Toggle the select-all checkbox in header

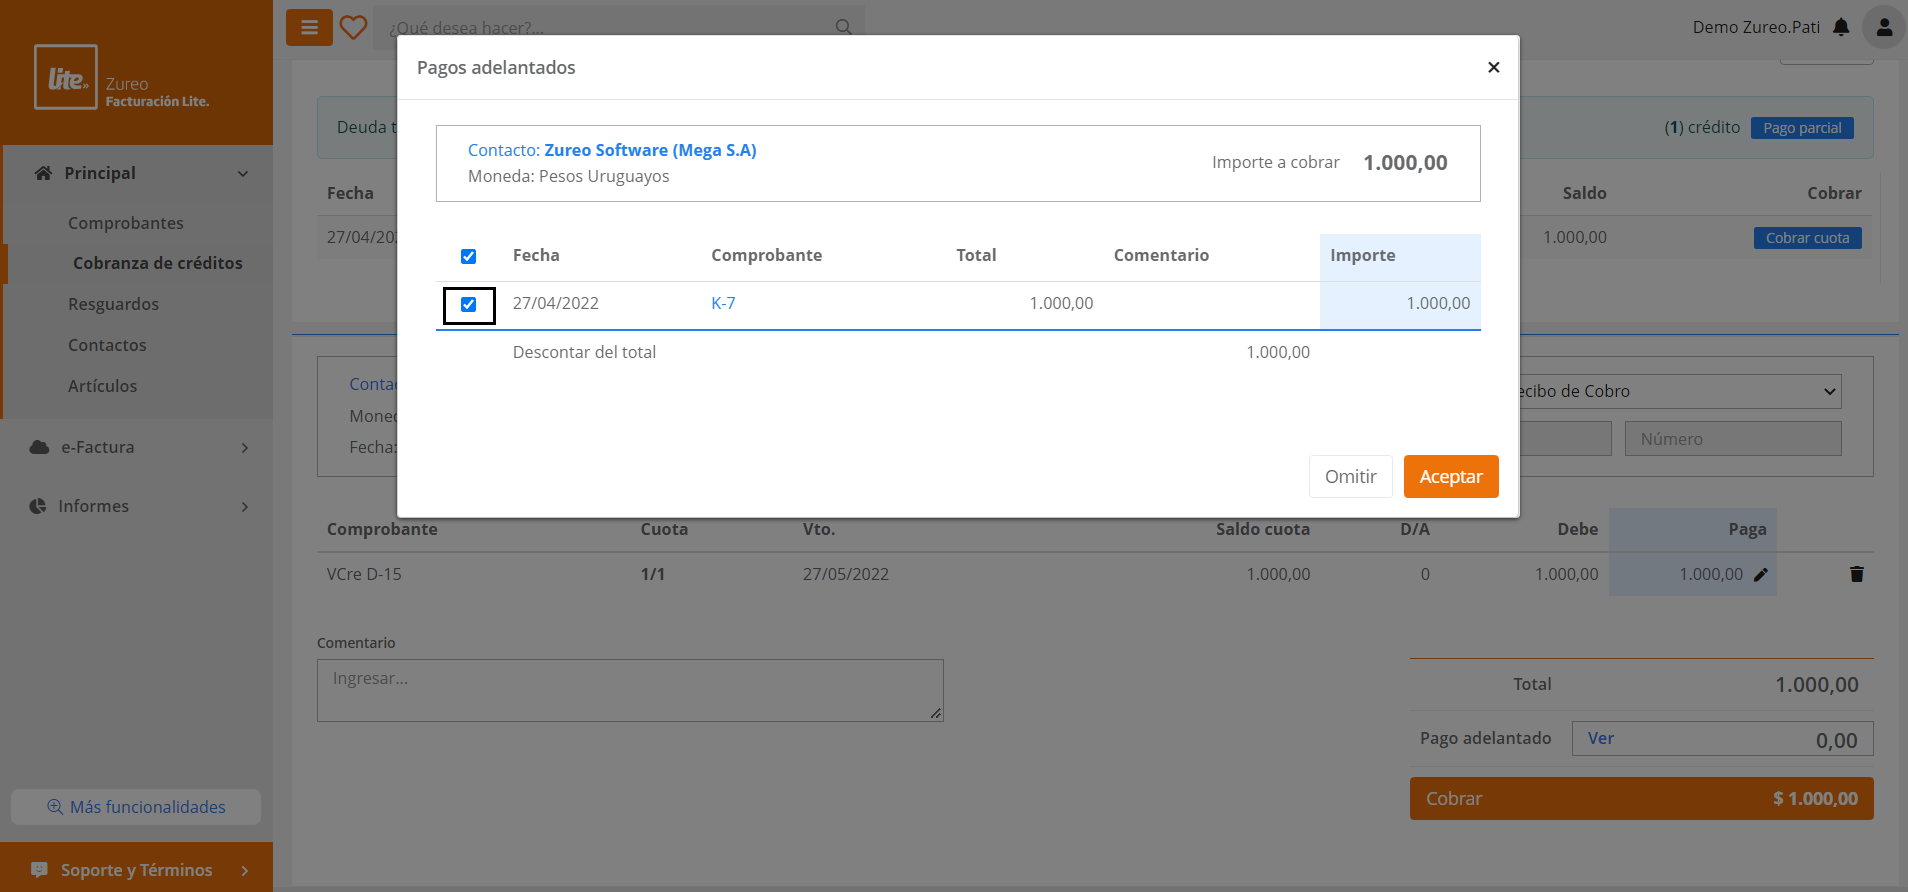pyautogui.click(x=468, y=256)
